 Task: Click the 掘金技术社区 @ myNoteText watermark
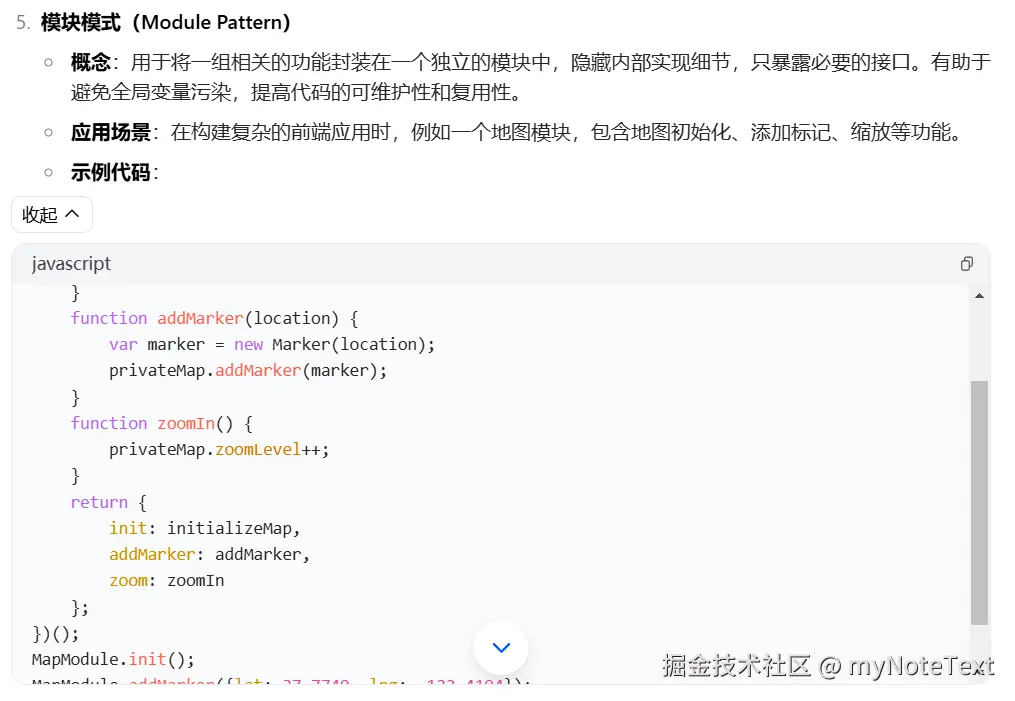[828, 666]
